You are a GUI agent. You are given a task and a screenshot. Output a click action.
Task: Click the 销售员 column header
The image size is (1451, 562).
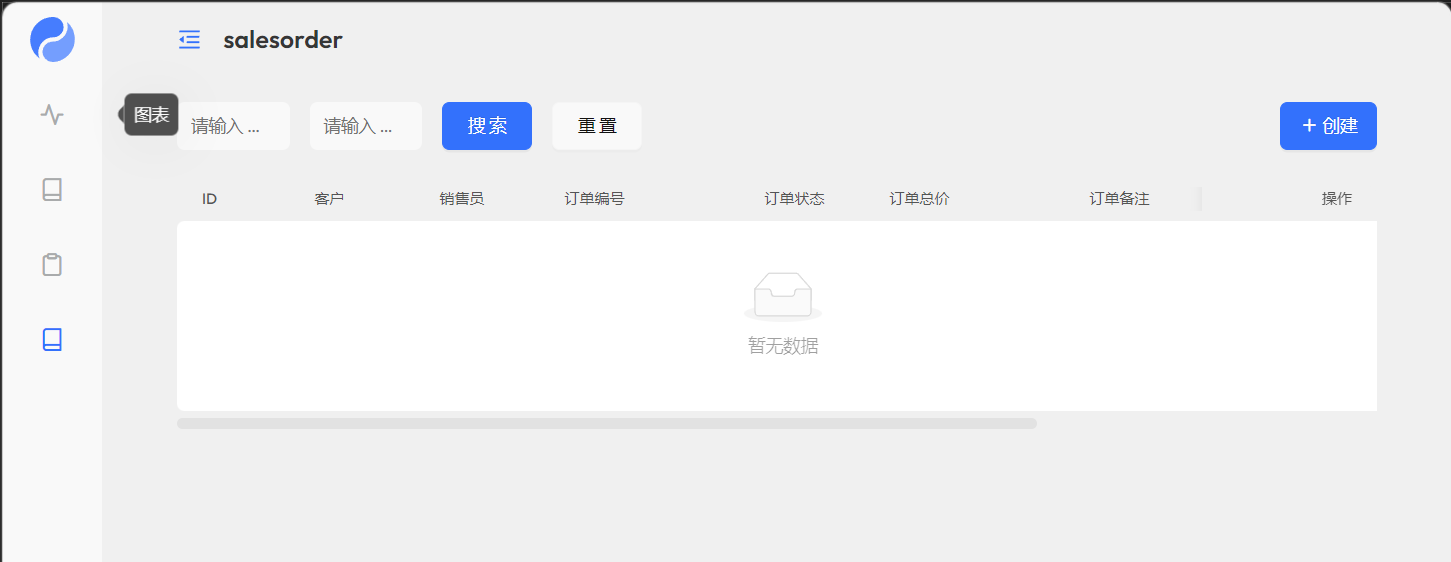[462, 199]
